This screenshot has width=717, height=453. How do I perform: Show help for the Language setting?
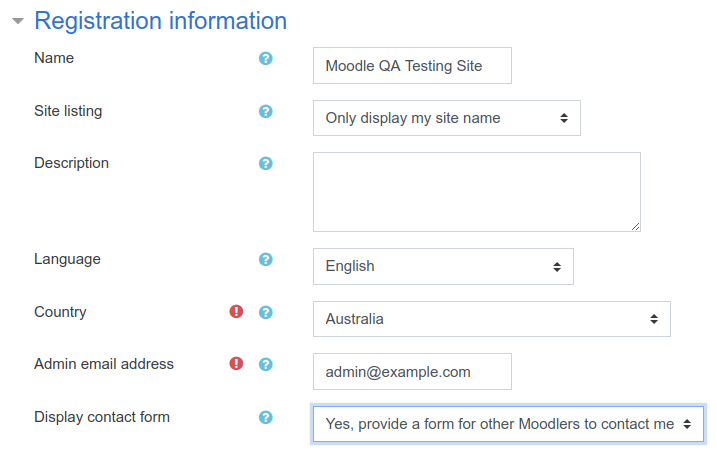(x=266, y=260)
